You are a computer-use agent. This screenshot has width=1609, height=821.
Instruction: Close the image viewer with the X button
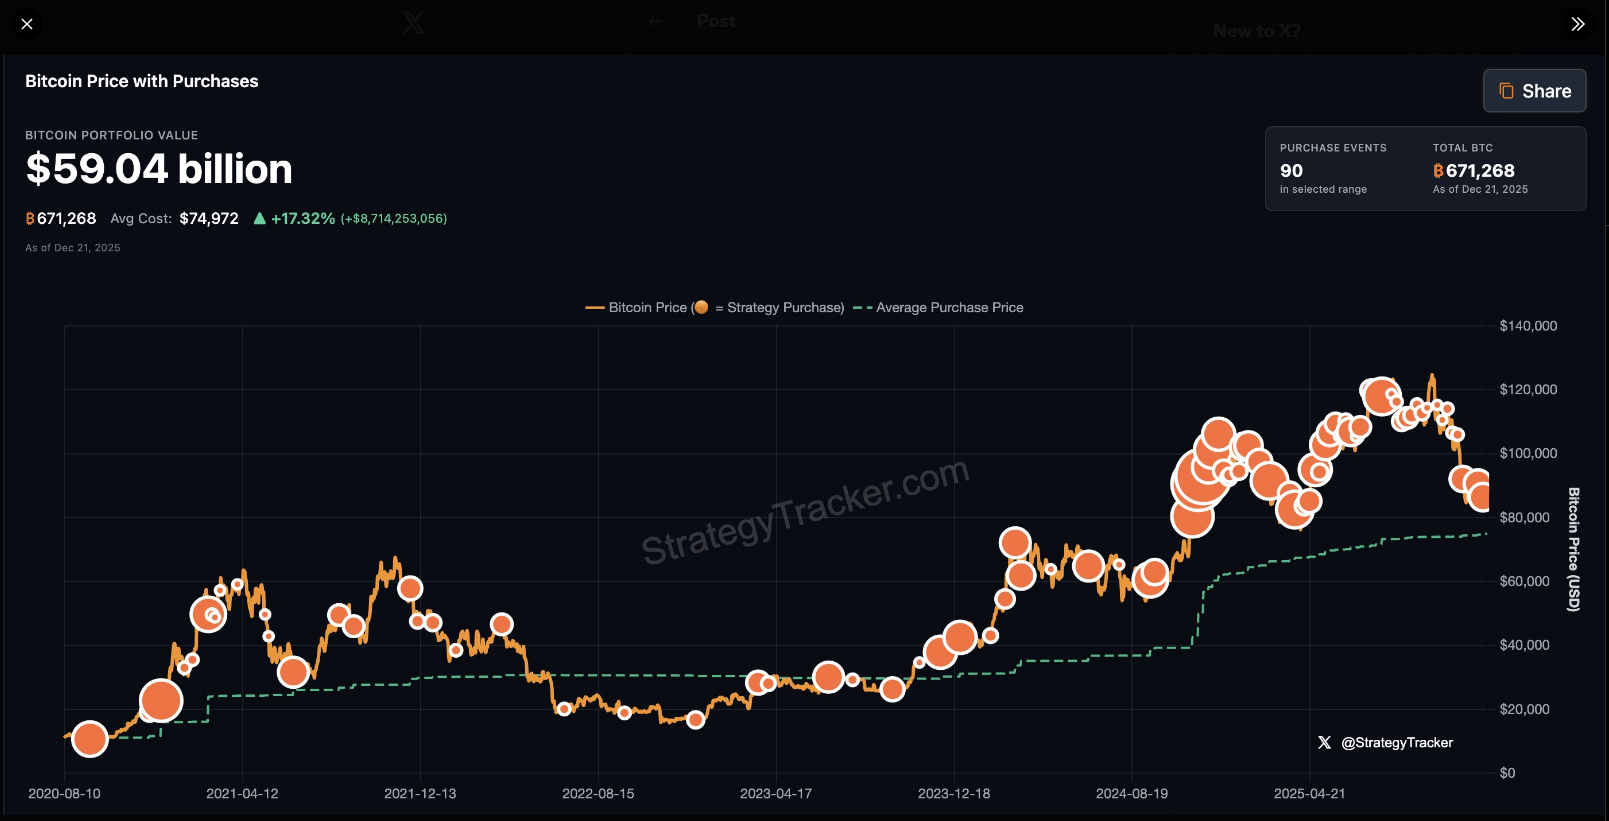pyautogui.click(x=27, y=24)
